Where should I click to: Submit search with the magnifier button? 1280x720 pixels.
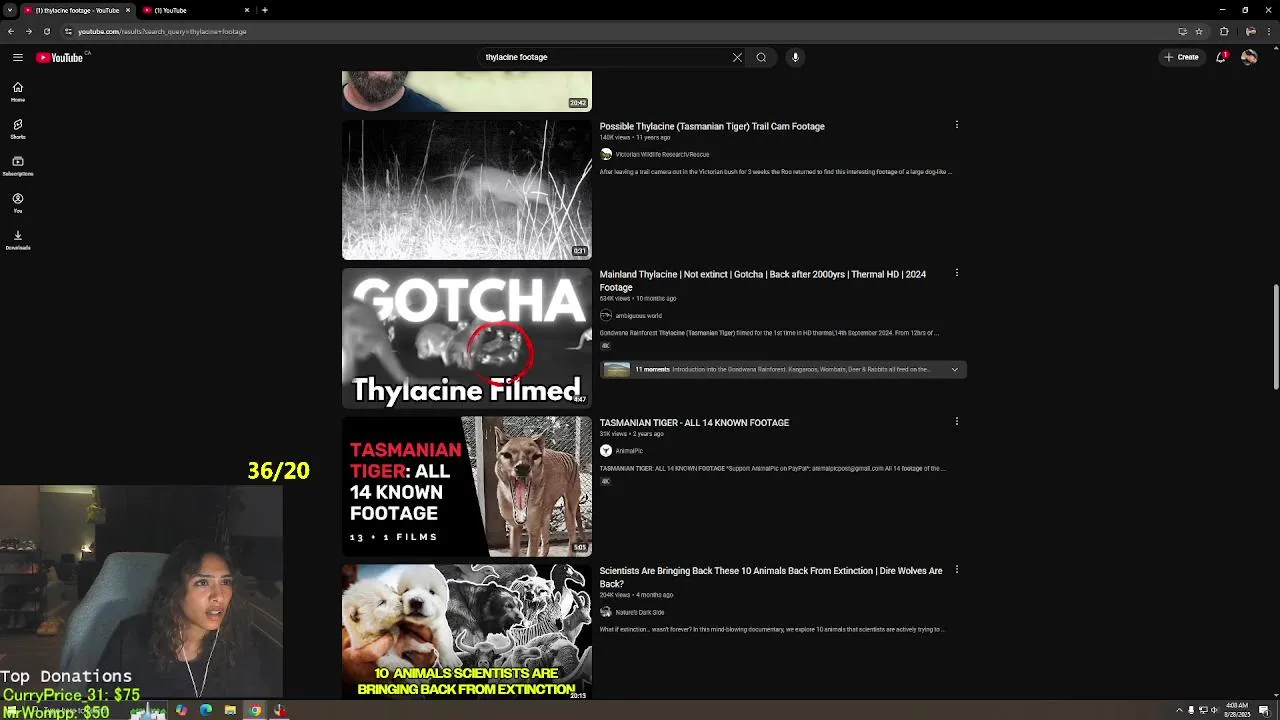pyautogui.click(x=761, y=57)
